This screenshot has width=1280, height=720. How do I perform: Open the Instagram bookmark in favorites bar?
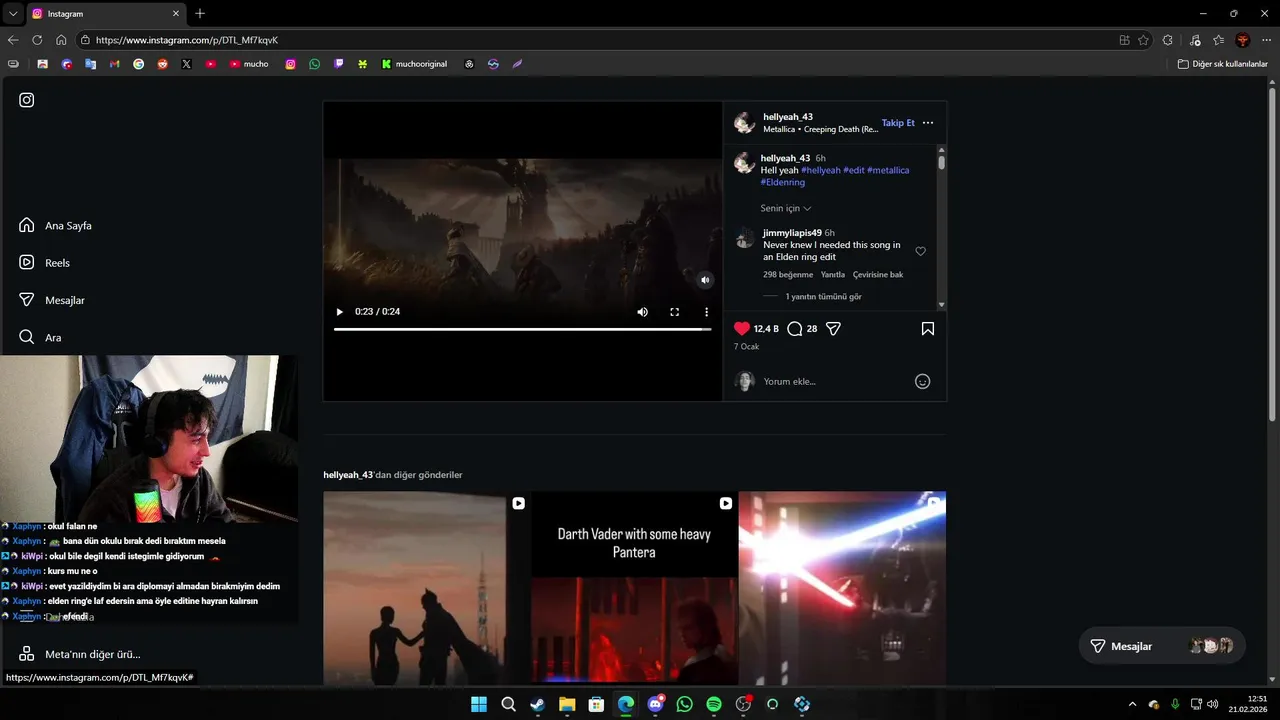click(x=290, y=64)
